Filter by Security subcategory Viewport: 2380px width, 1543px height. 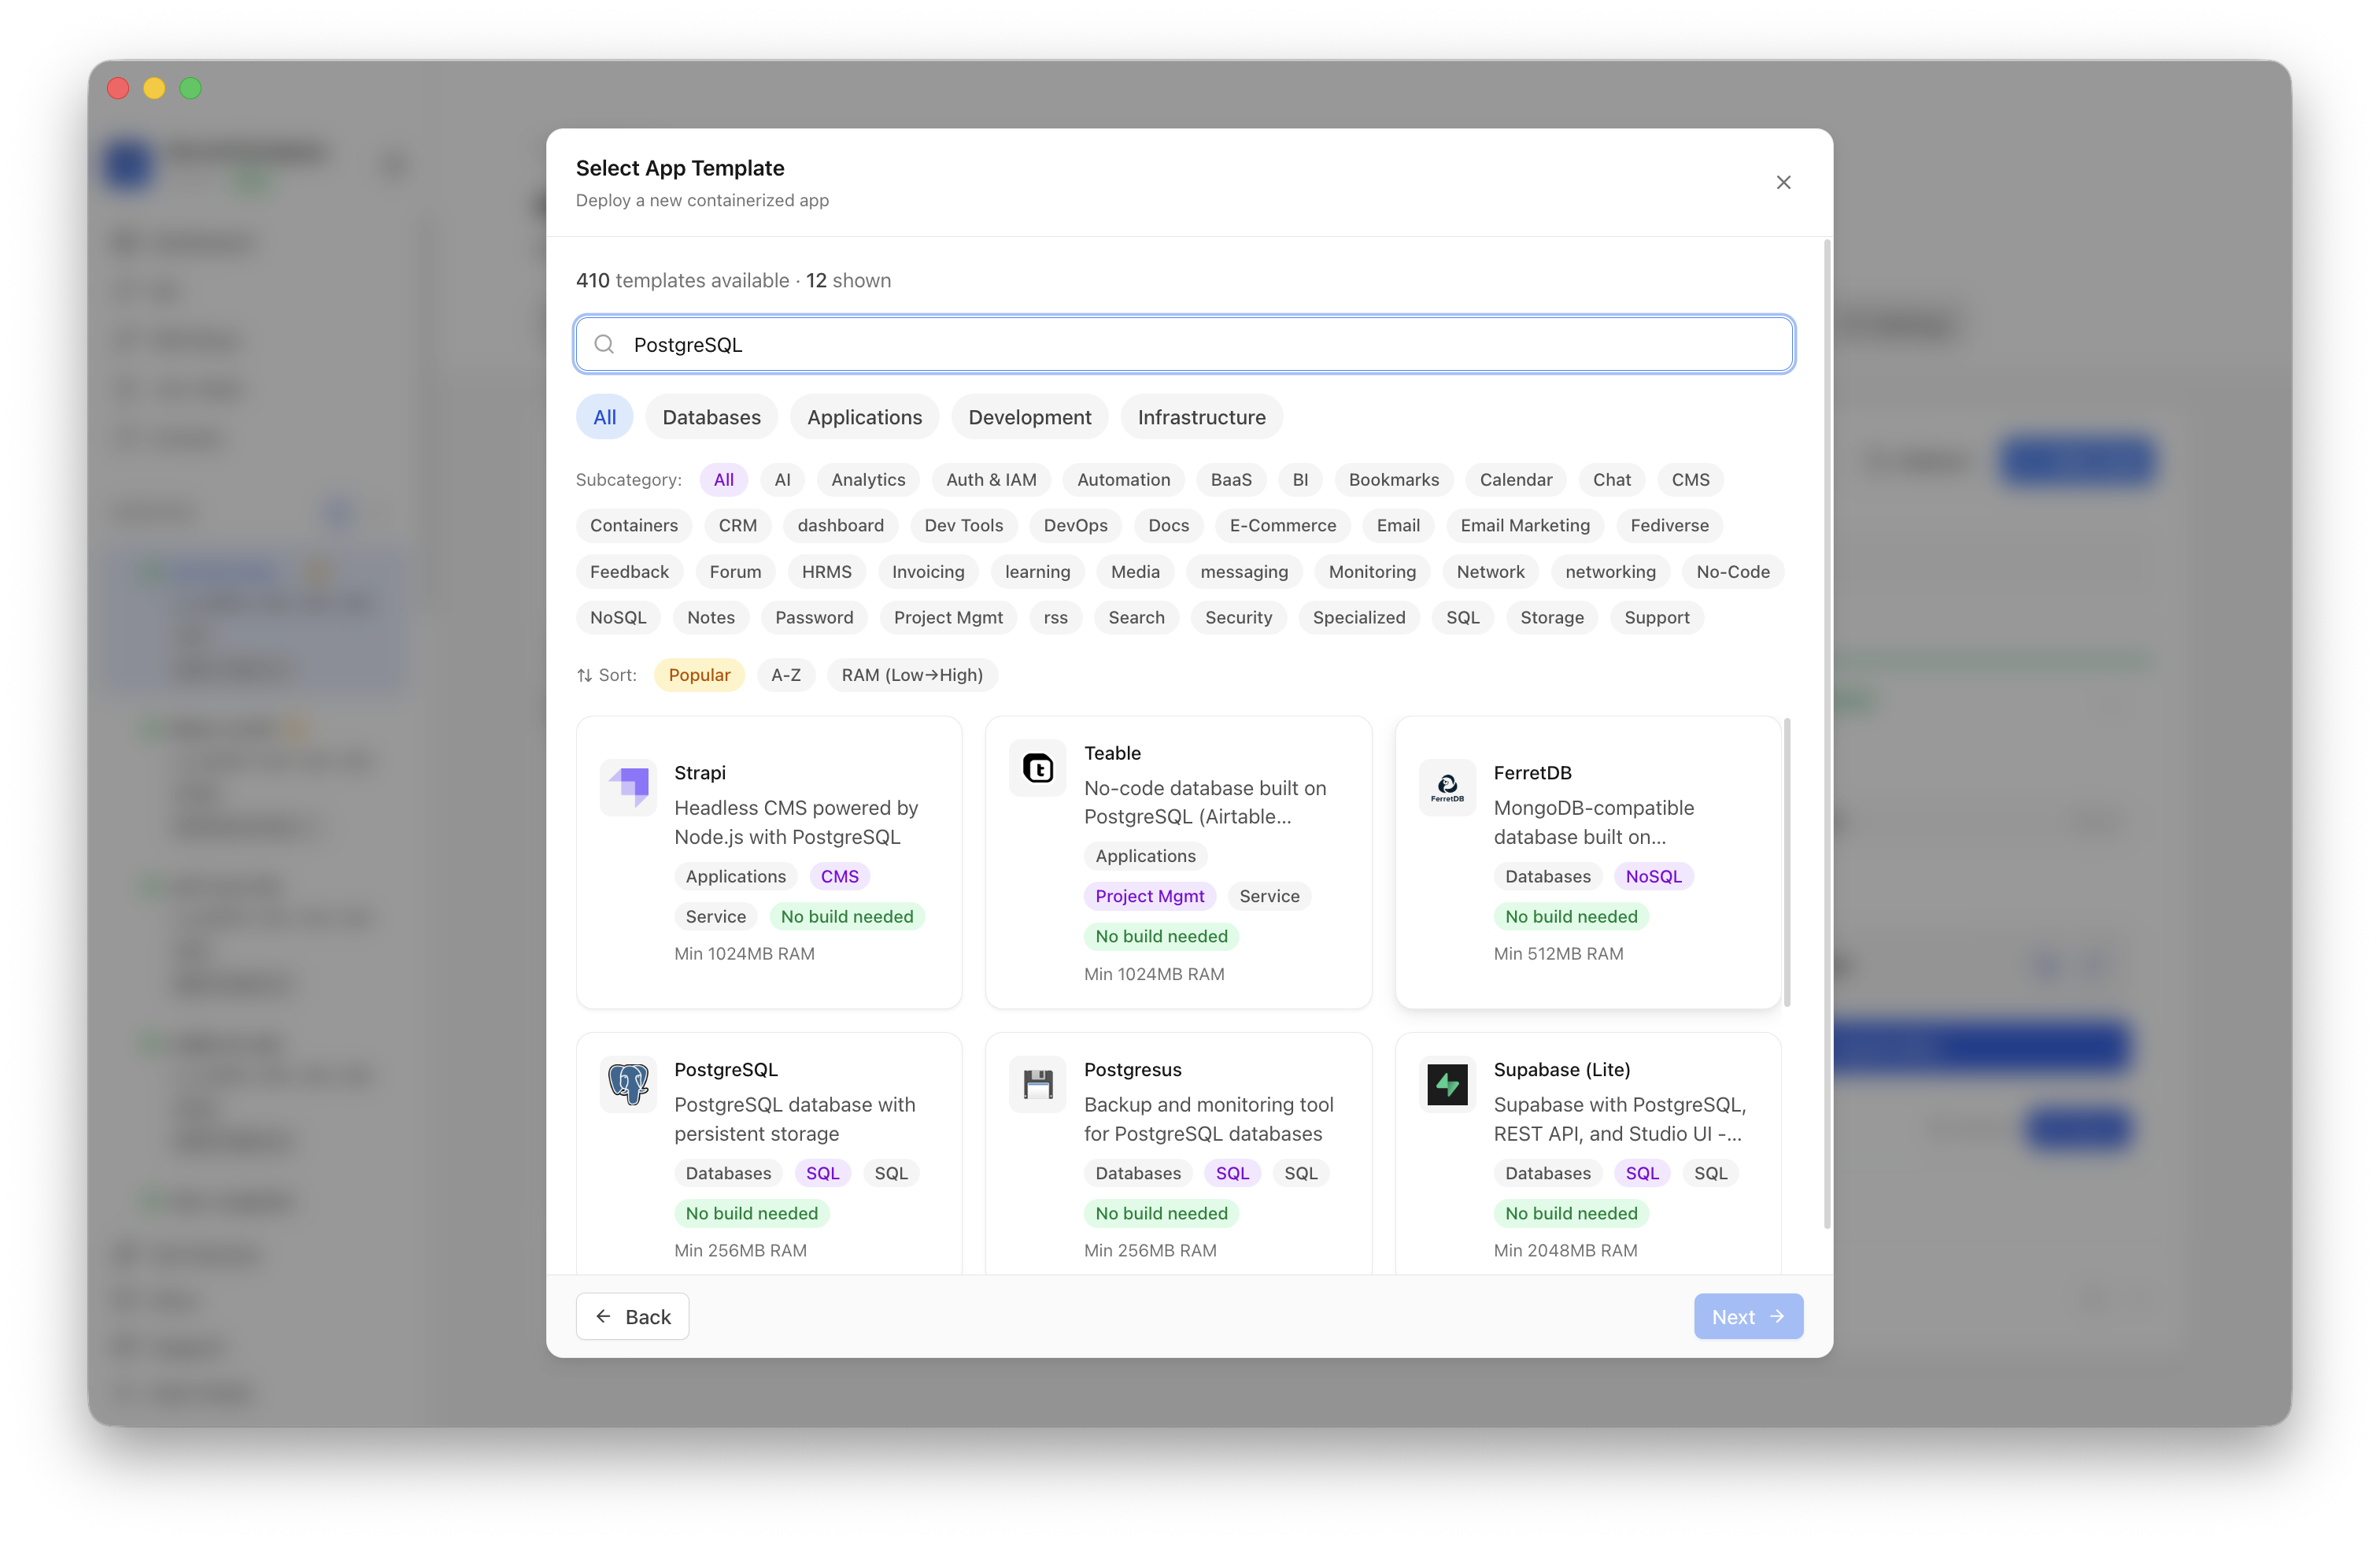pos(1238,617)
